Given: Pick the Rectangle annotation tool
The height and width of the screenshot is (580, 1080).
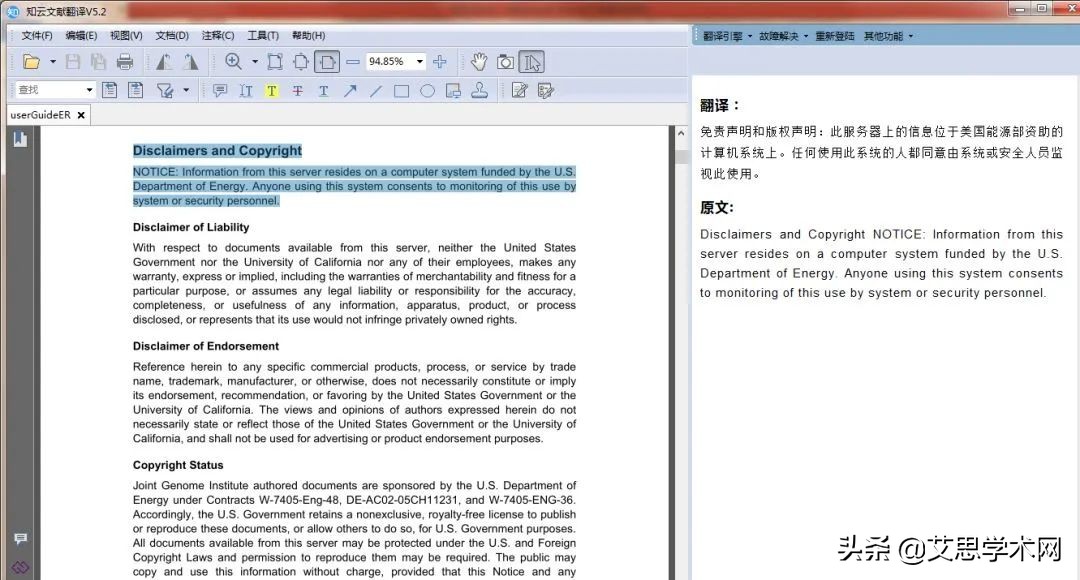Looking at the screenshot, I should (x=401, y=90).
